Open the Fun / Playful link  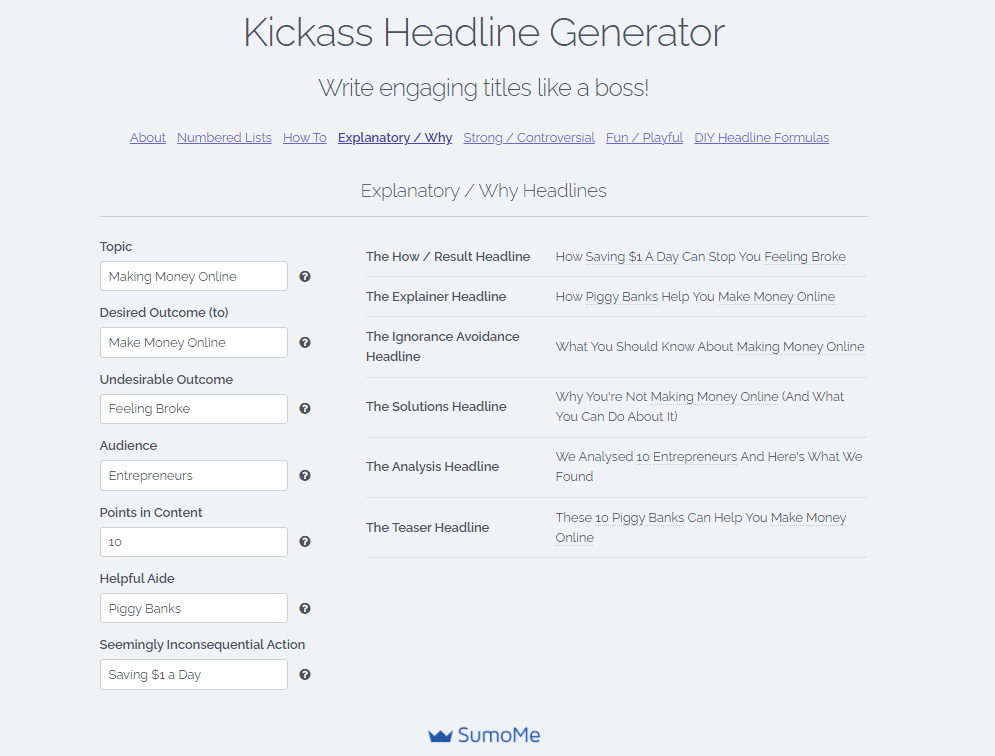pyautogui.click(x=644, y=138)
